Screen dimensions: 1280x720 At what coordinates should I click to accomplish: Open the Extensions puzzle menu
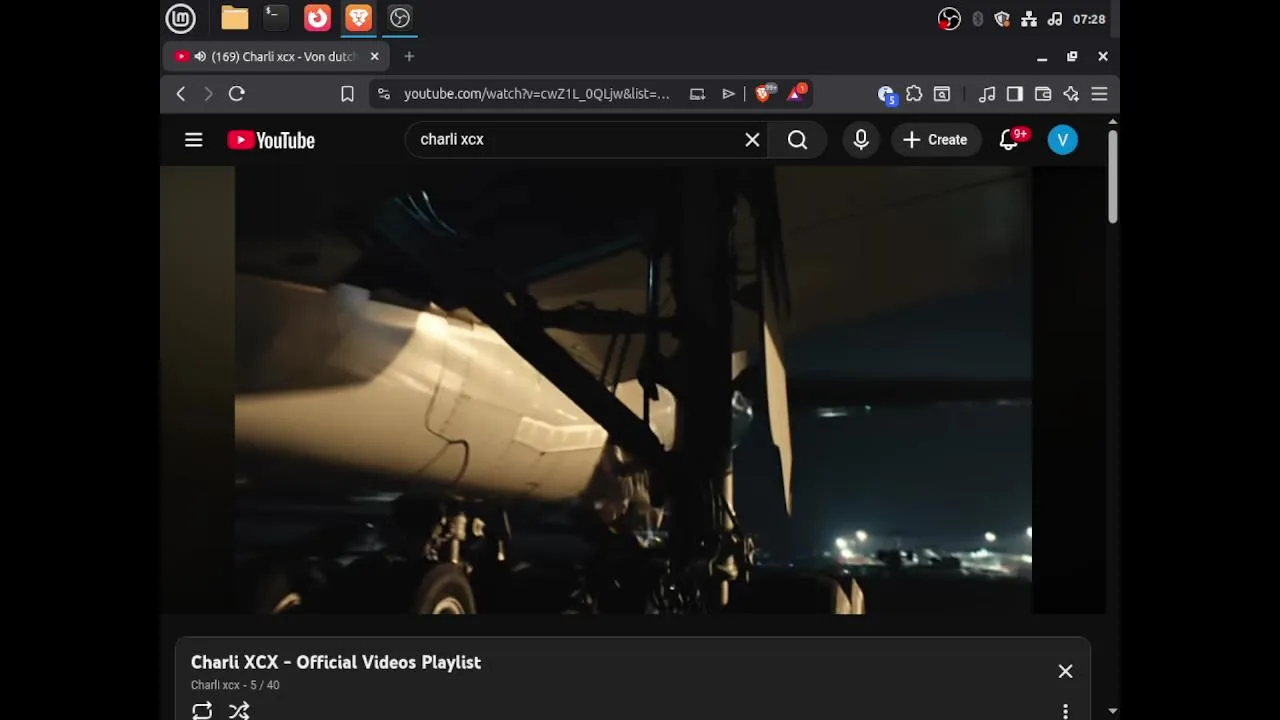coord(914,94)
